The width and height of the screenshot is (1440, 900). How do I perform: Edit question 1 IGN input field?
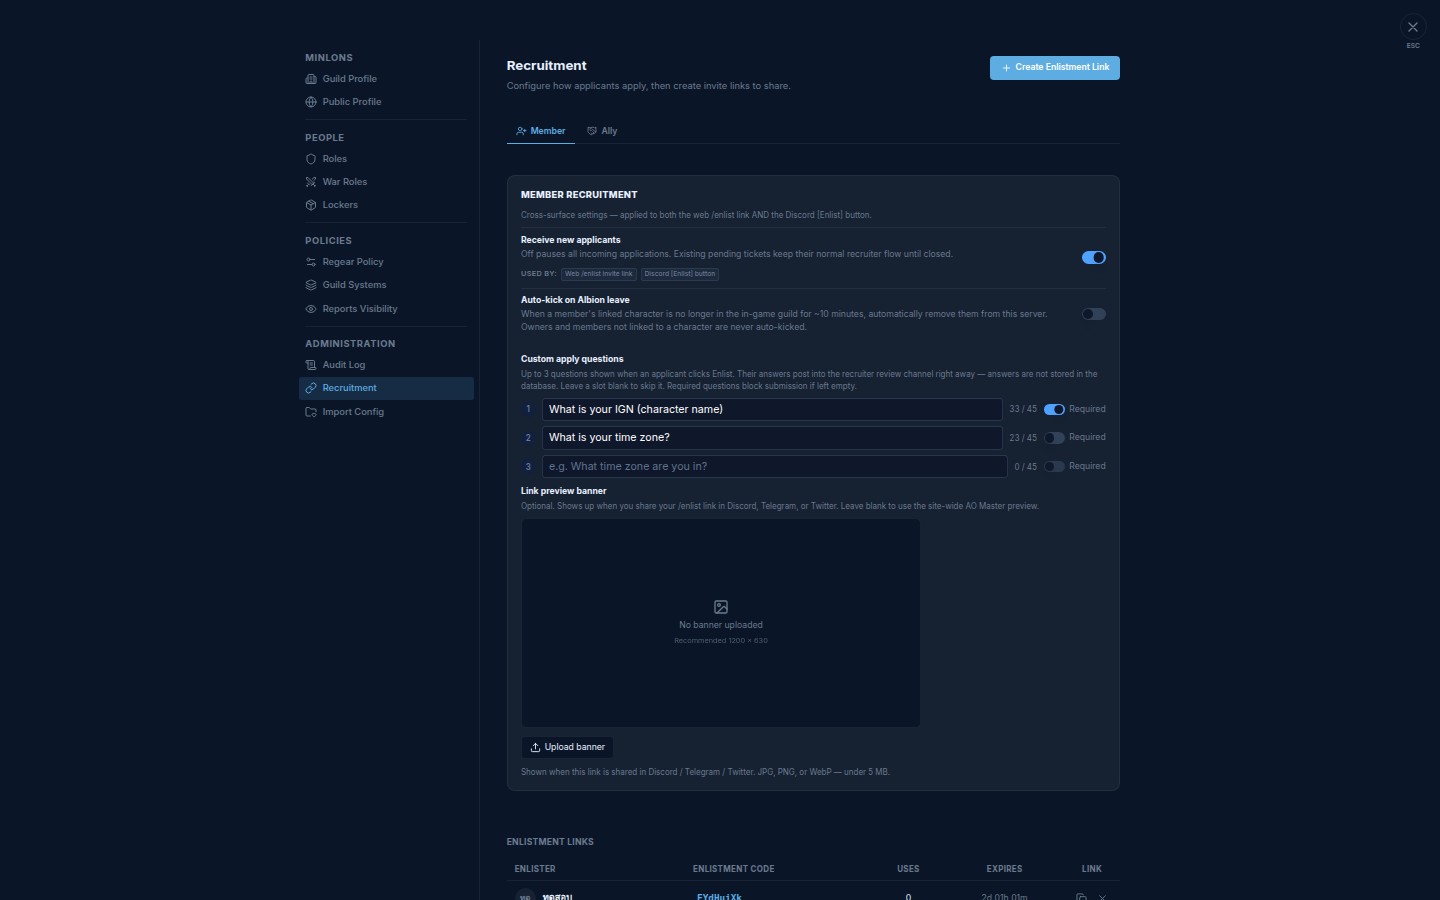click(x=772, y=409)
